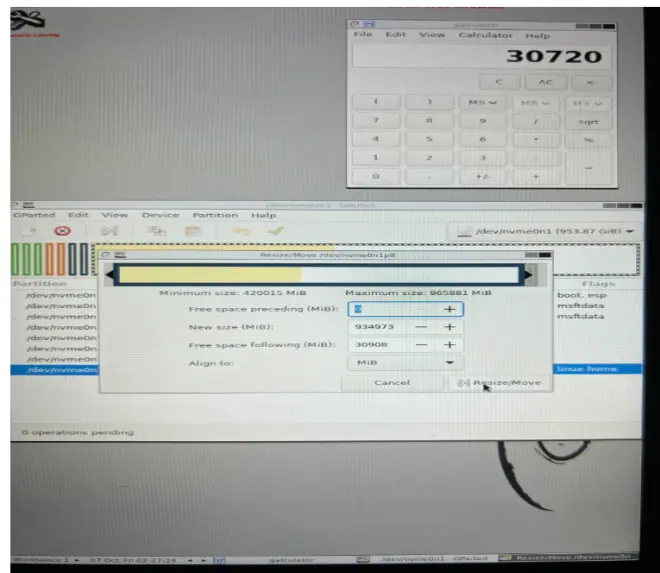Open the File menu in the galculator window
Image resolution: width=660 pixels, height=573 pixels.
coord(363,34)
